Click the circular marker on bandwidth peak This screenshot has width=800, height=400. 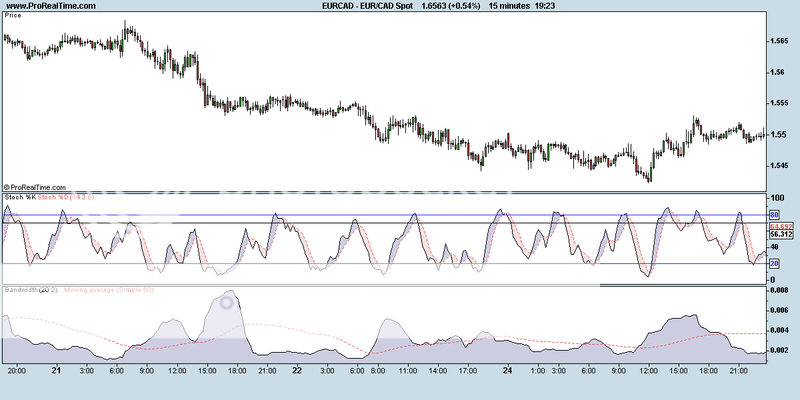click(228, 302)
